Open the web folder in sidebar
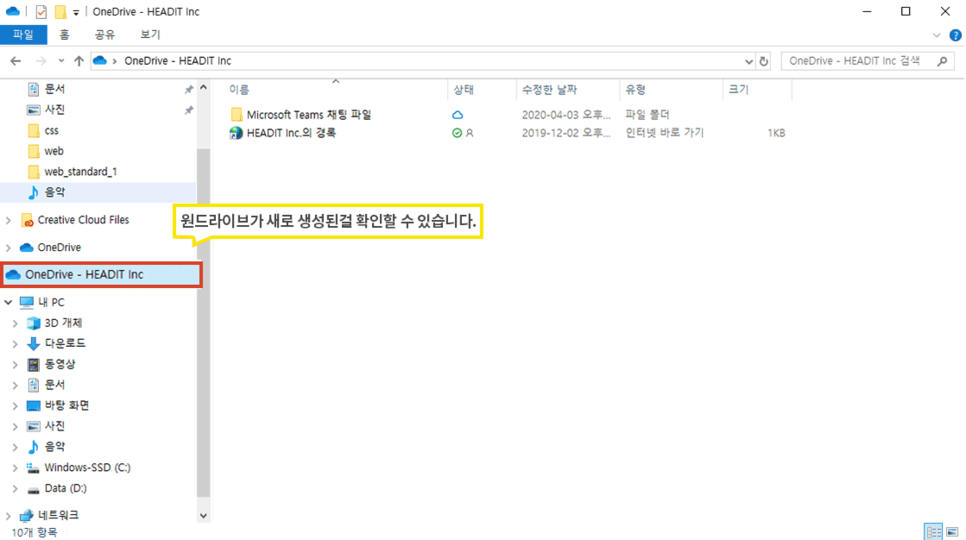The image size is (966, 540). [54, 151]
